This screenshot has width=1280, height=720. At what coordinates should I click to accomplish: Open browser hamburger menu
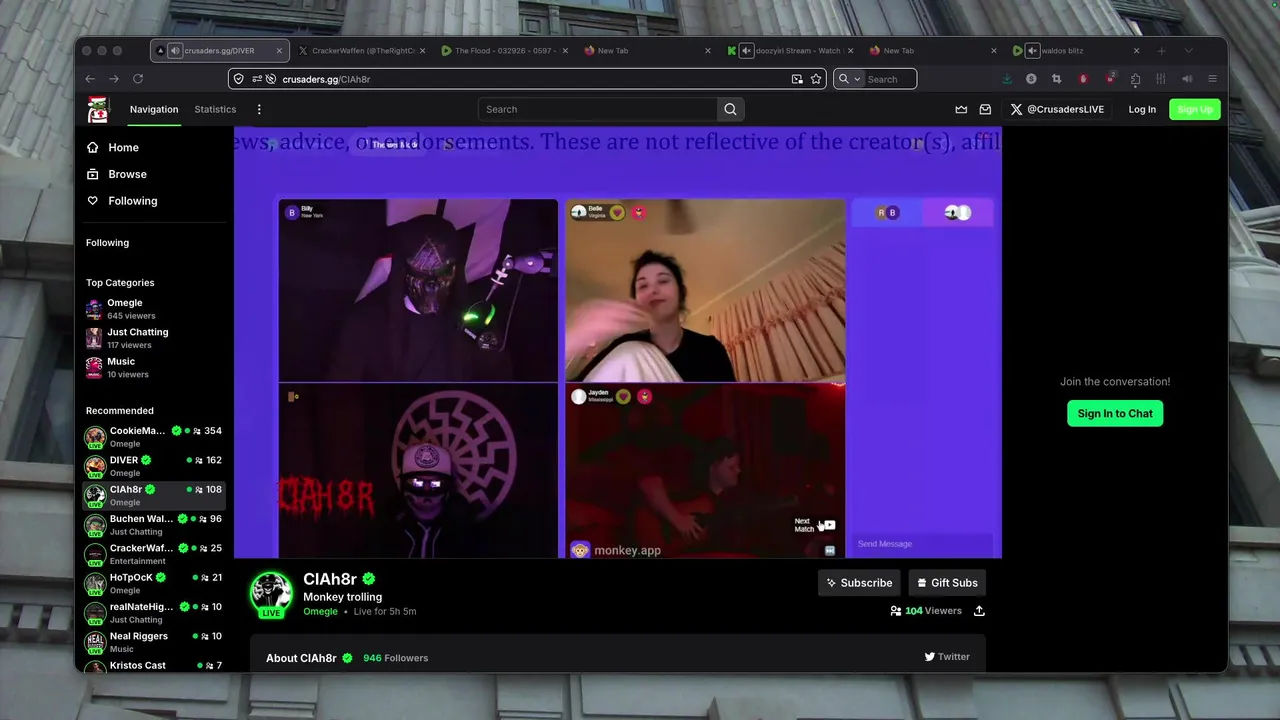[x=1212, y=79]
